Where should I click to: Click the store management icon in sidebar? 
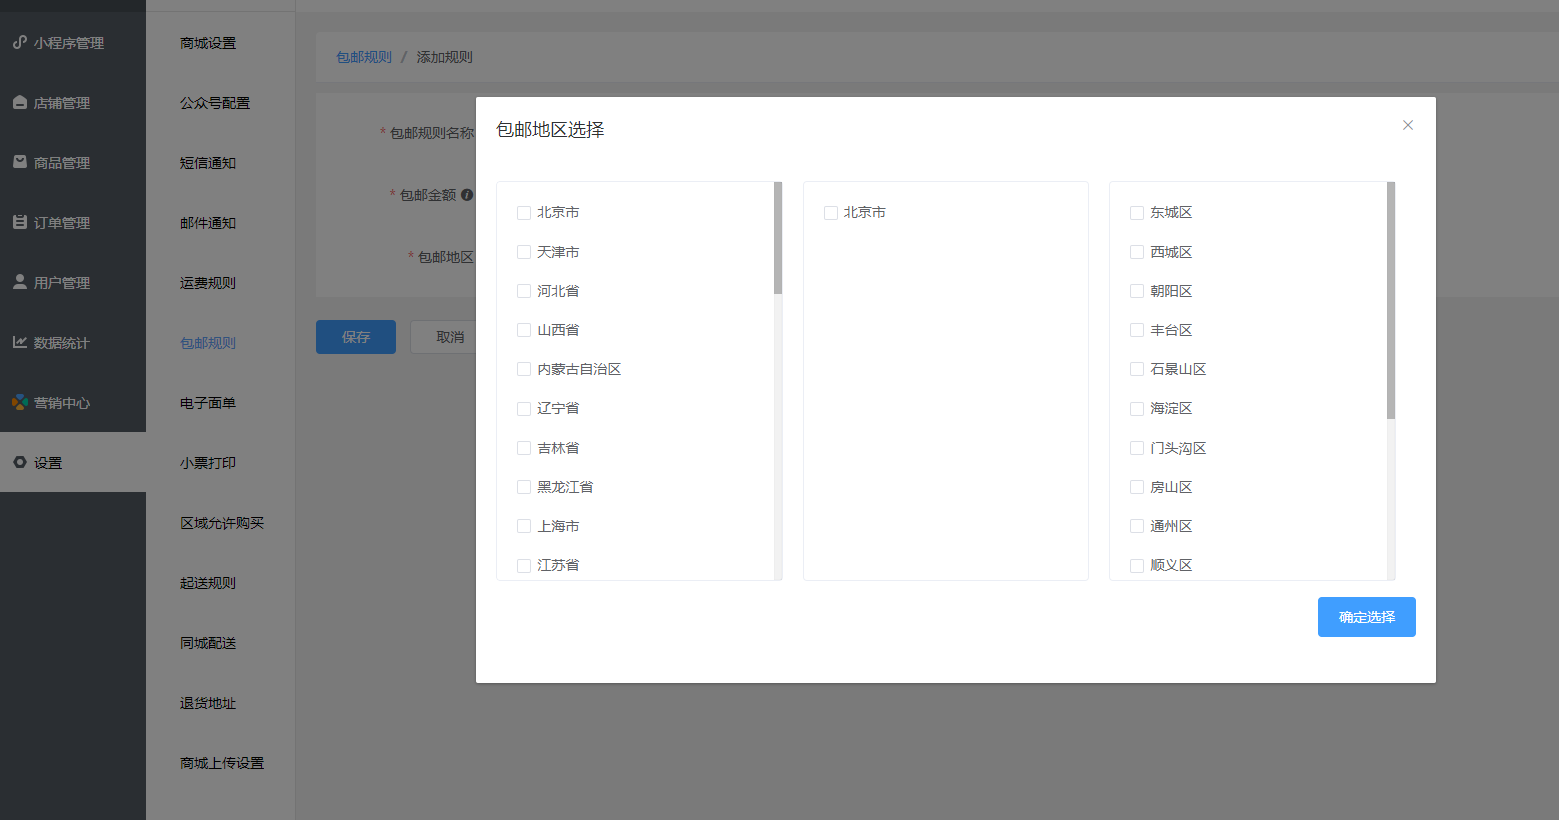tap(19, 102)
